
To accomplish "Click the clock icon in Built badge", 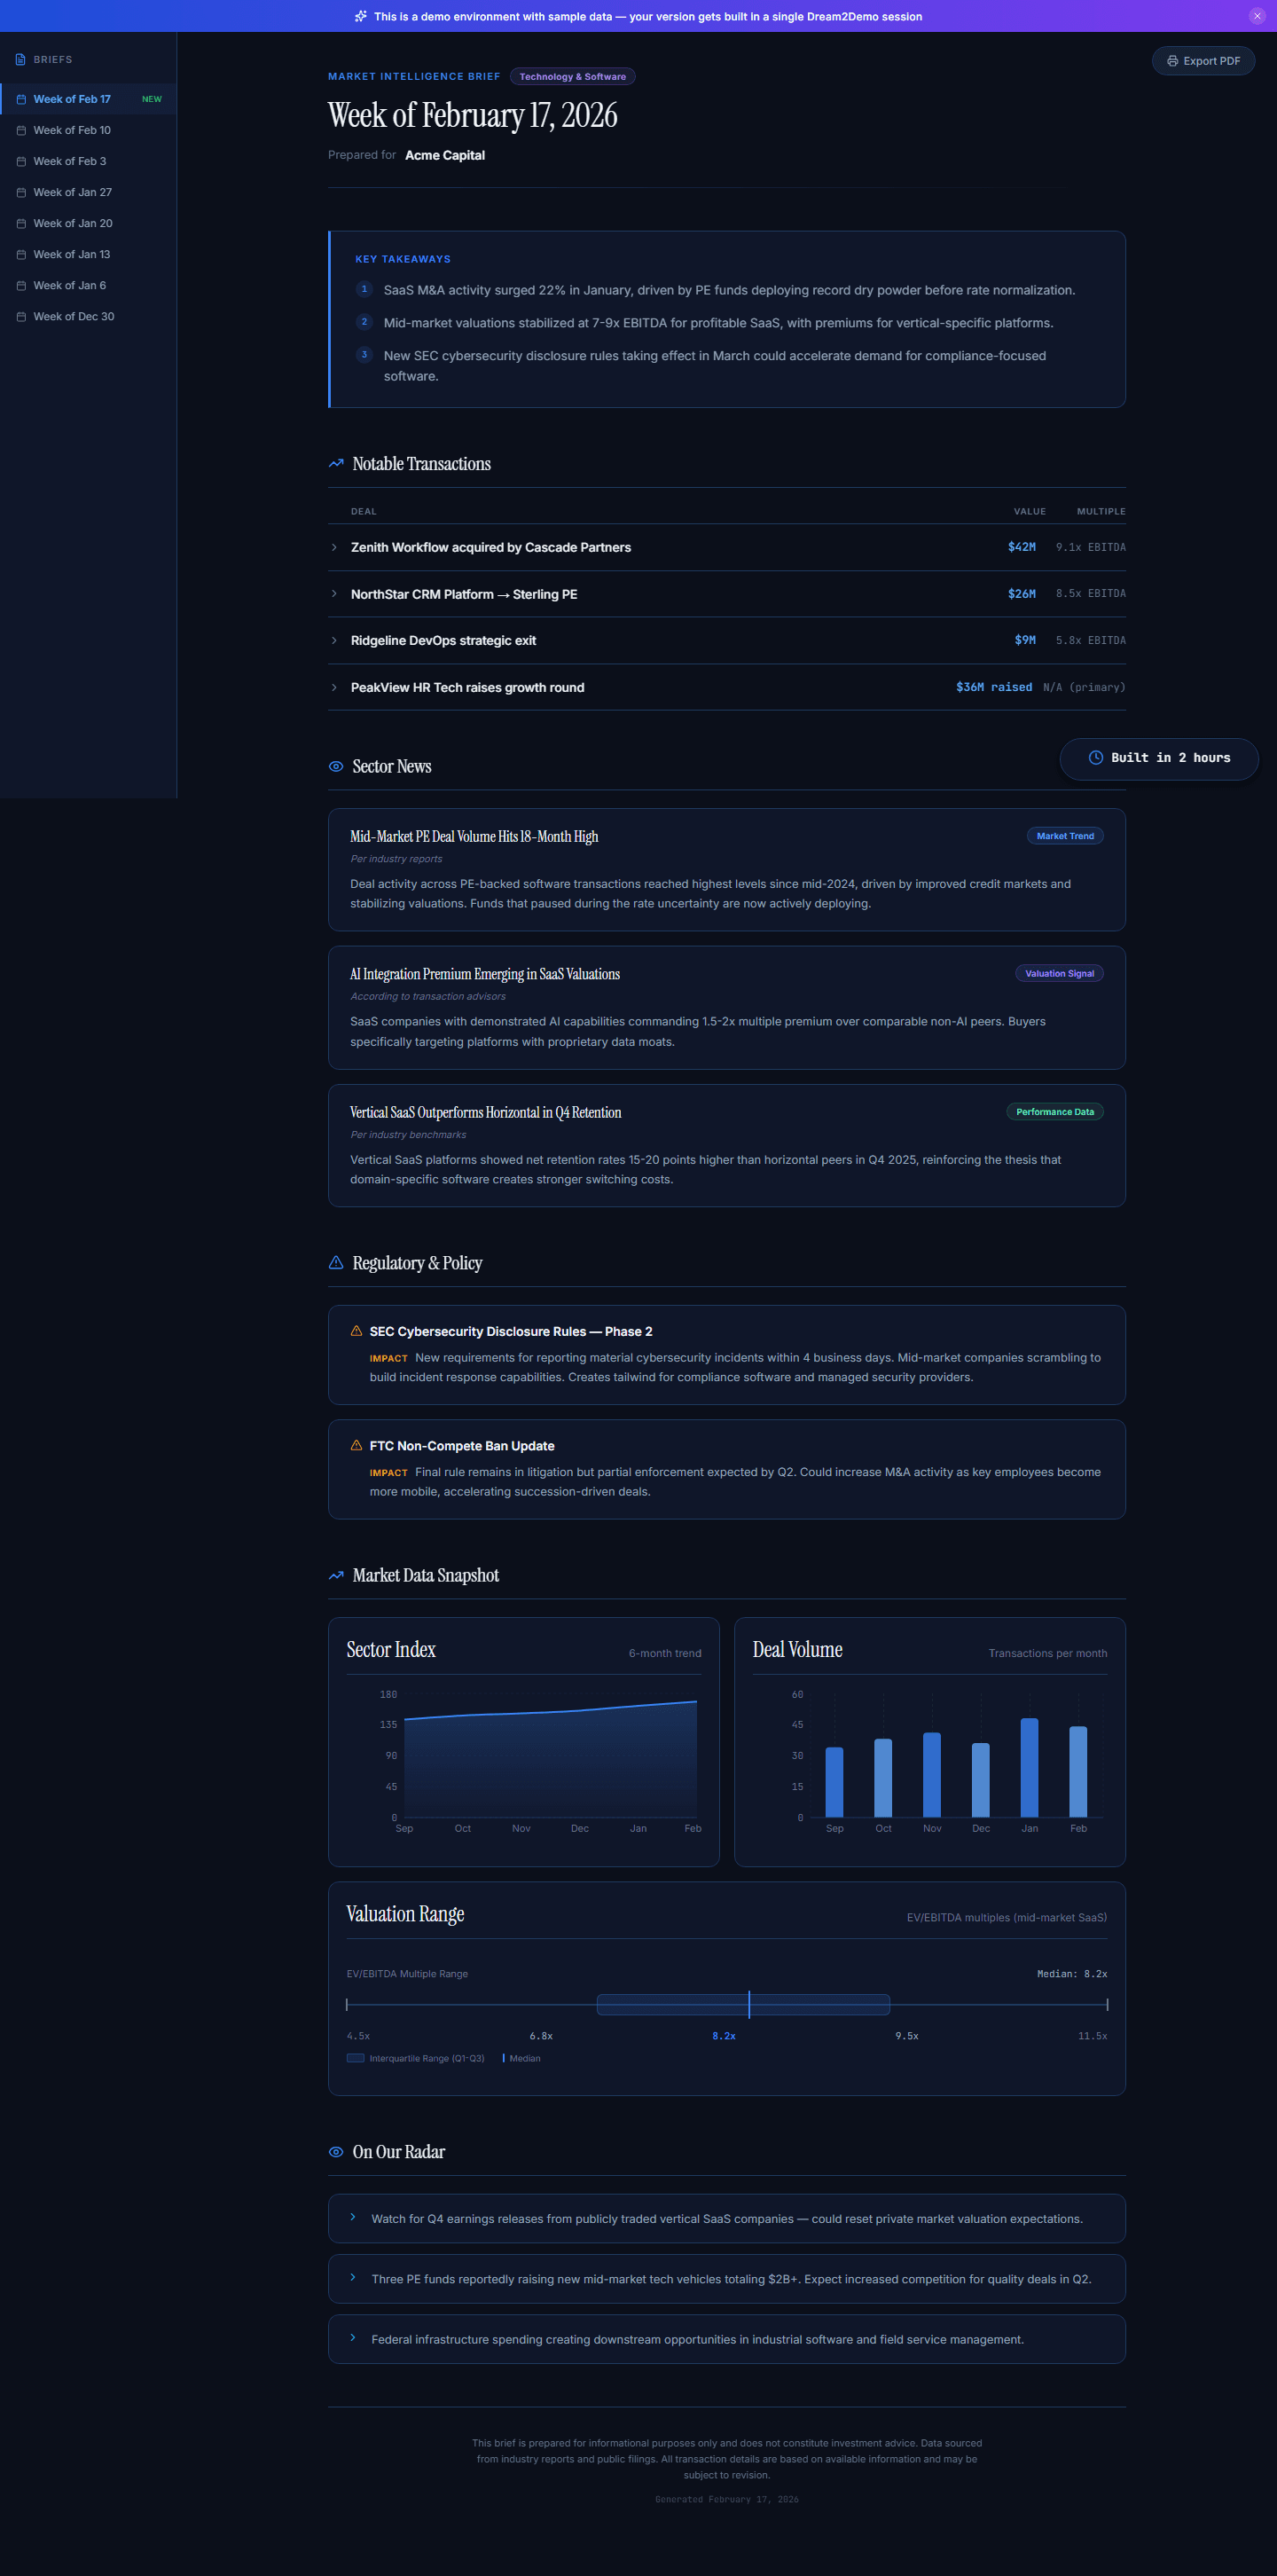I will pos(1096,758).
